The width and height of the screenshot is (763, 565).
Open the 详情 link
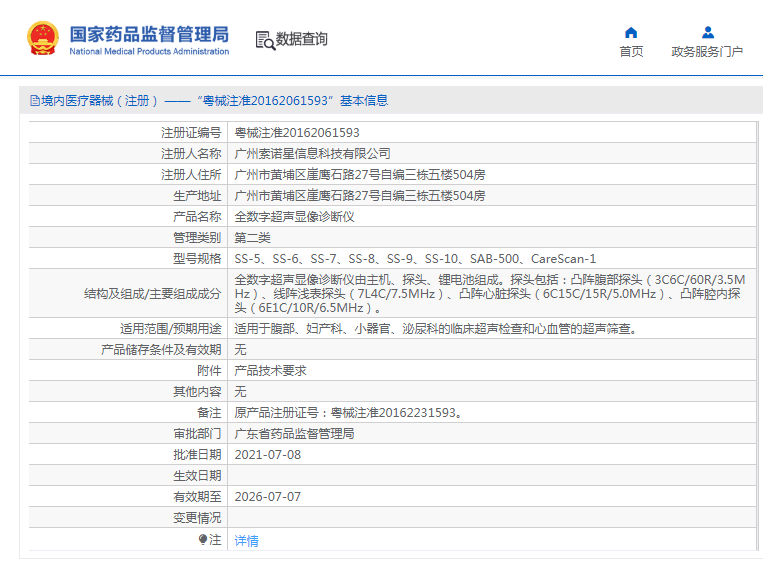246,541
